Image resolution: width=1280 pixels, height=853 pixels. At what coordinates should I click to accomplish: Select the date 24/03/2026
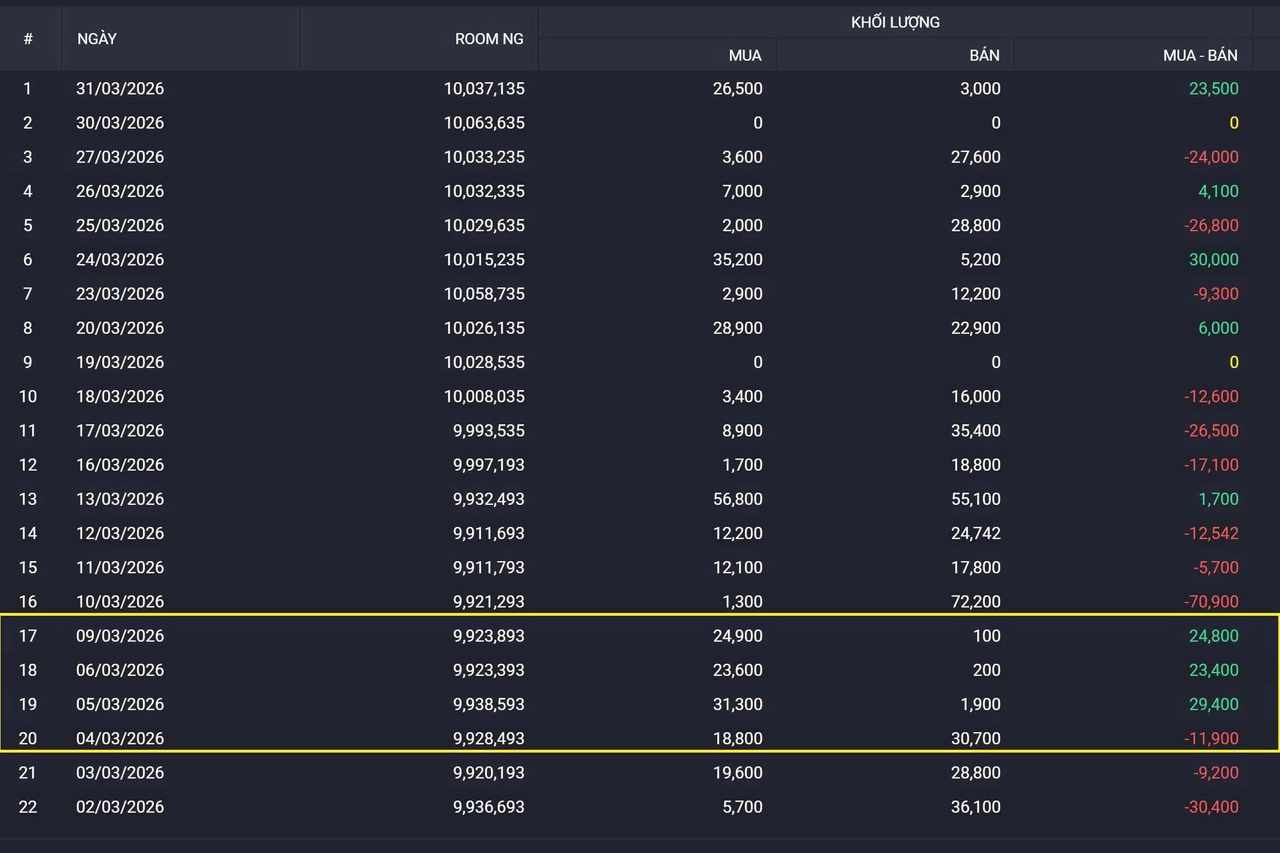tap(120, 259)
